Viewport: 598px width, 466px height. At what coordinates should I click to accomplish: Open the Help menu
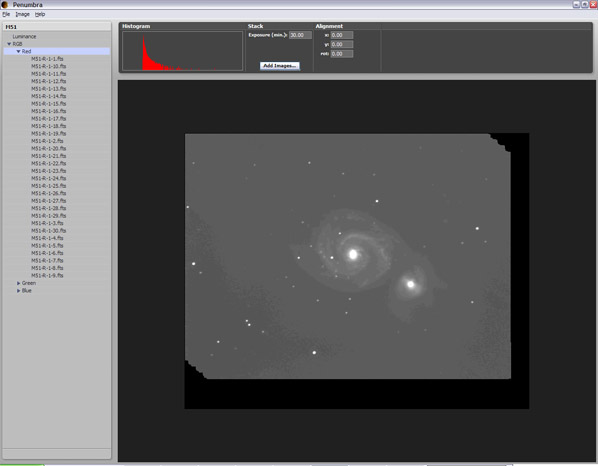(x=40, y=14)
